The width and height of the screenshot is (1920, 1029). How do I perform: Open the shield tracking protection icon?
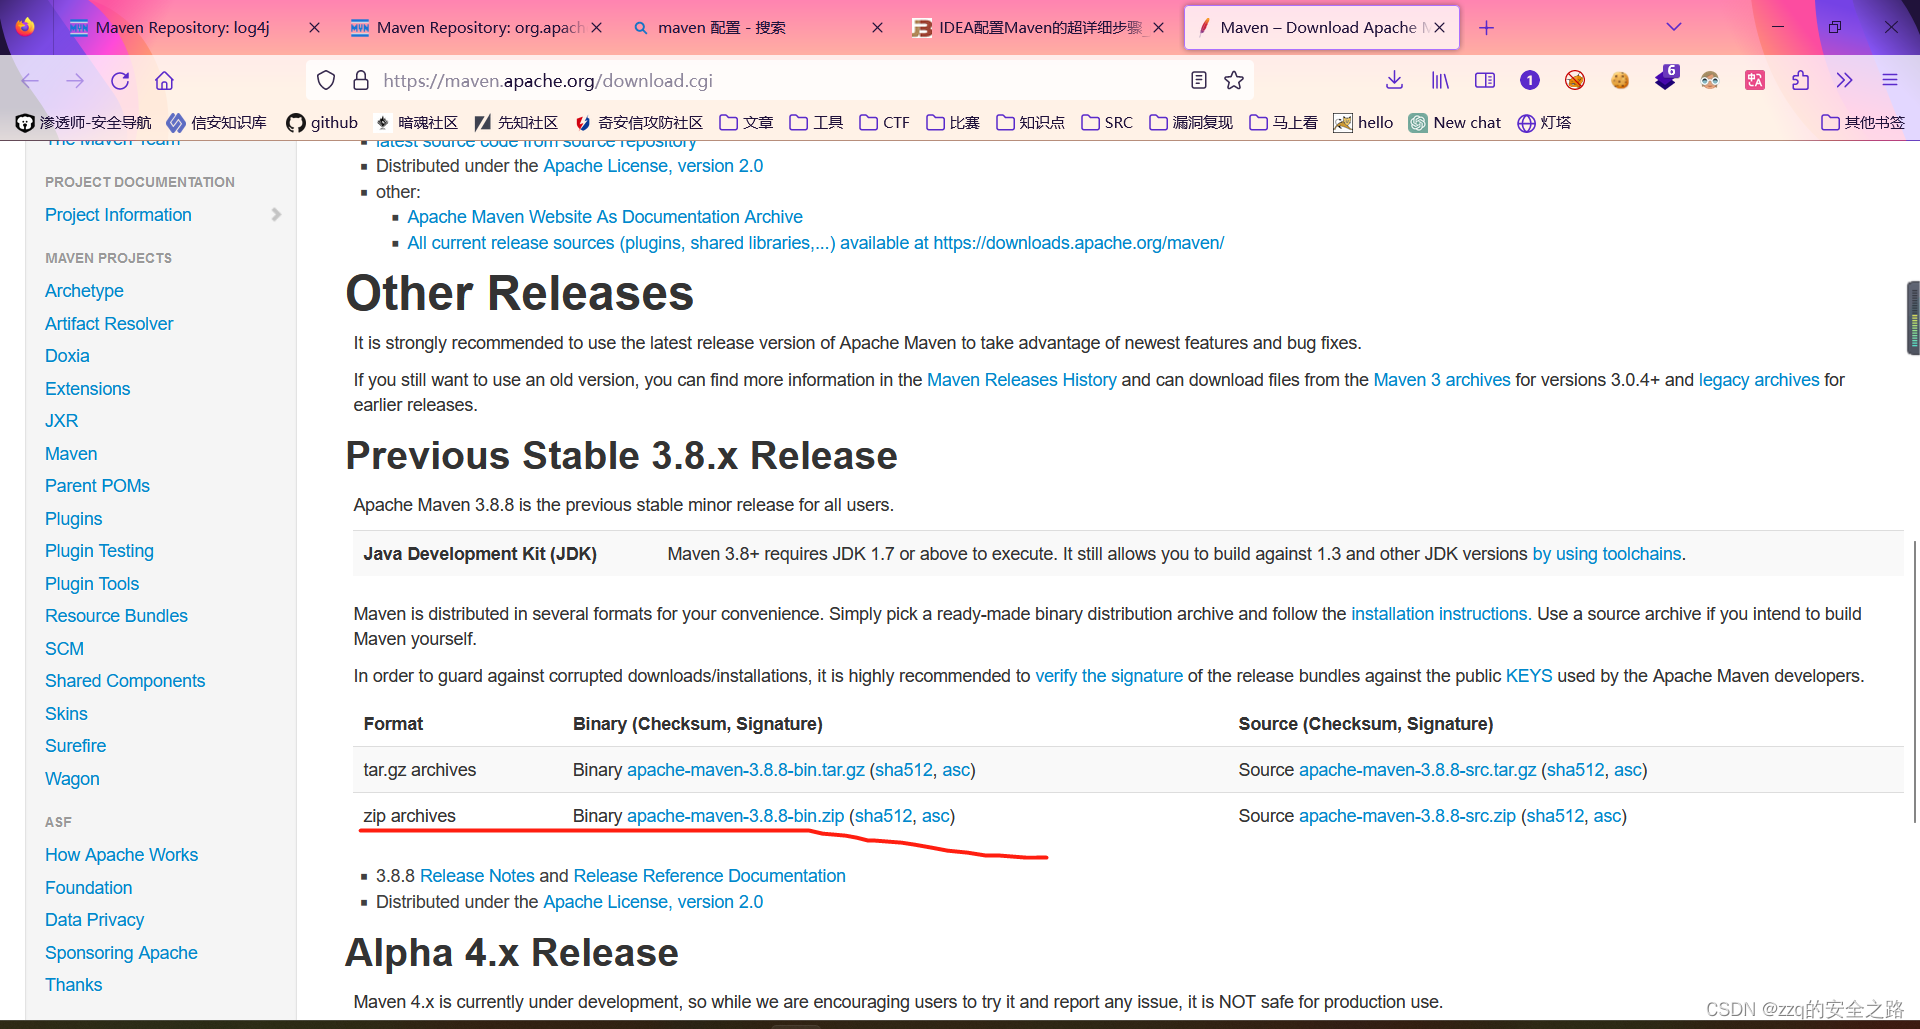(326, 81)
